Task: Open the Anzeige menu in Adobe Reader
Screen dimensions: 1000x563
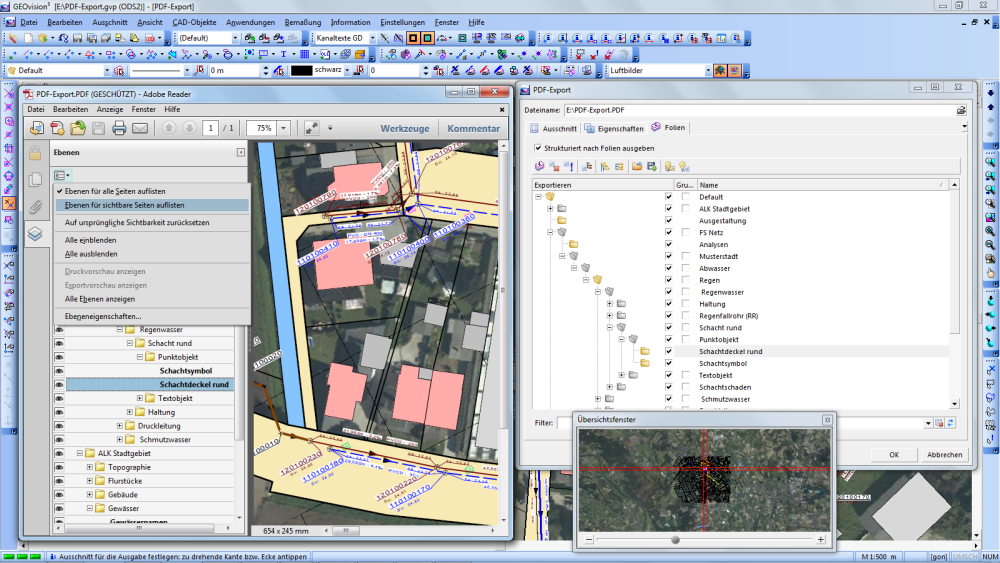Action: (x=110, y=110)
